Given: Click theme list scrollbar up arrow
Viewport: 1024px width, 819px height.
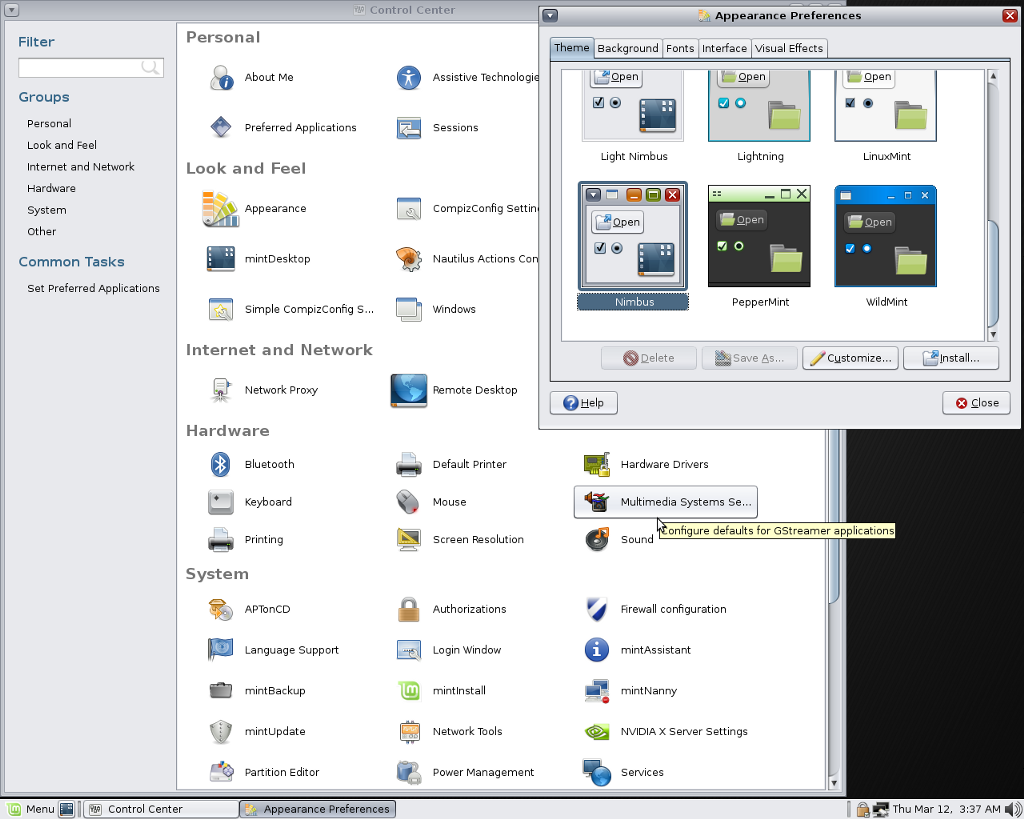Looking at the screenshot, I should [993, 76].
